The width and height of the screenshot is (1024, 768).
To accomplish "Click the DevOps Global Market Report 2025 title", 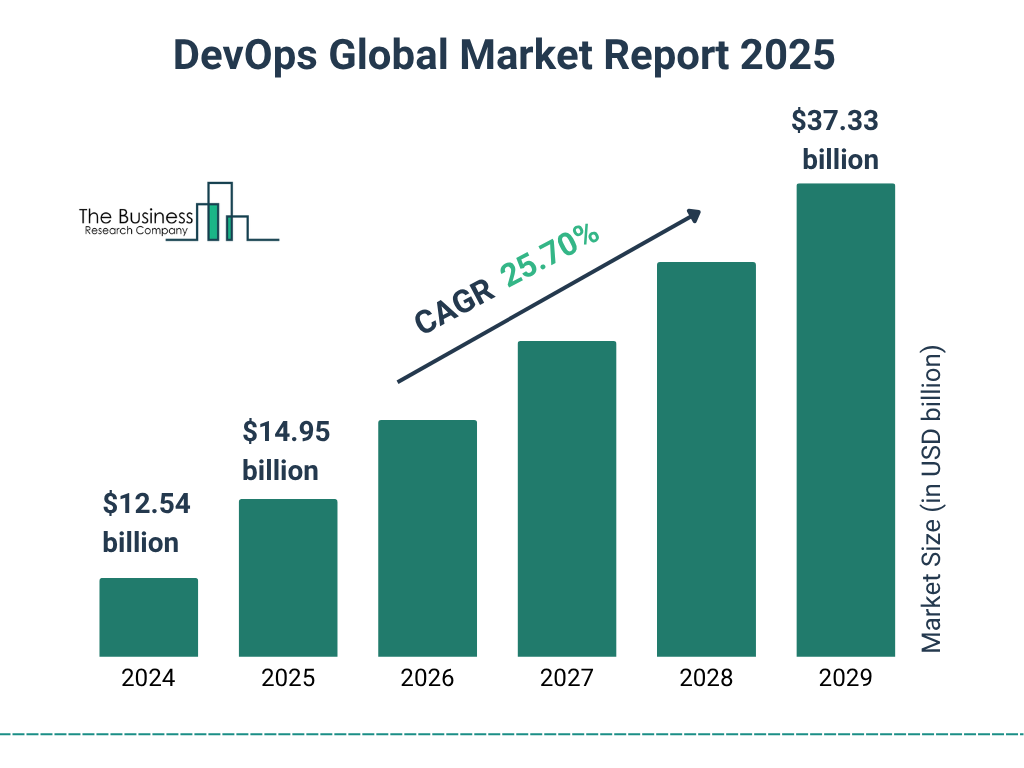I will point(503,56).
